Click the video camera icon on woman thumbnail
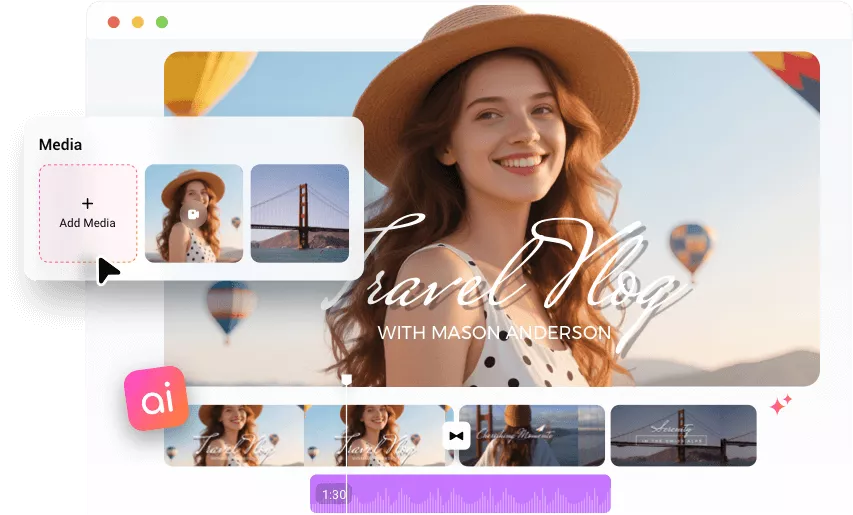Viewport: 853px width, 515px height. tap(193, 214)
